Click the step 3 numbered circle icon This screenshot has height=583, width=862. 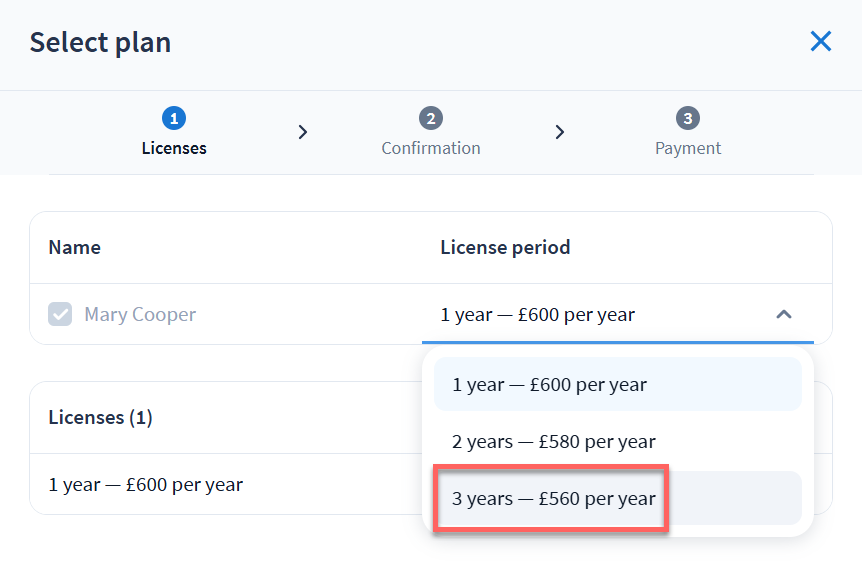688,119
